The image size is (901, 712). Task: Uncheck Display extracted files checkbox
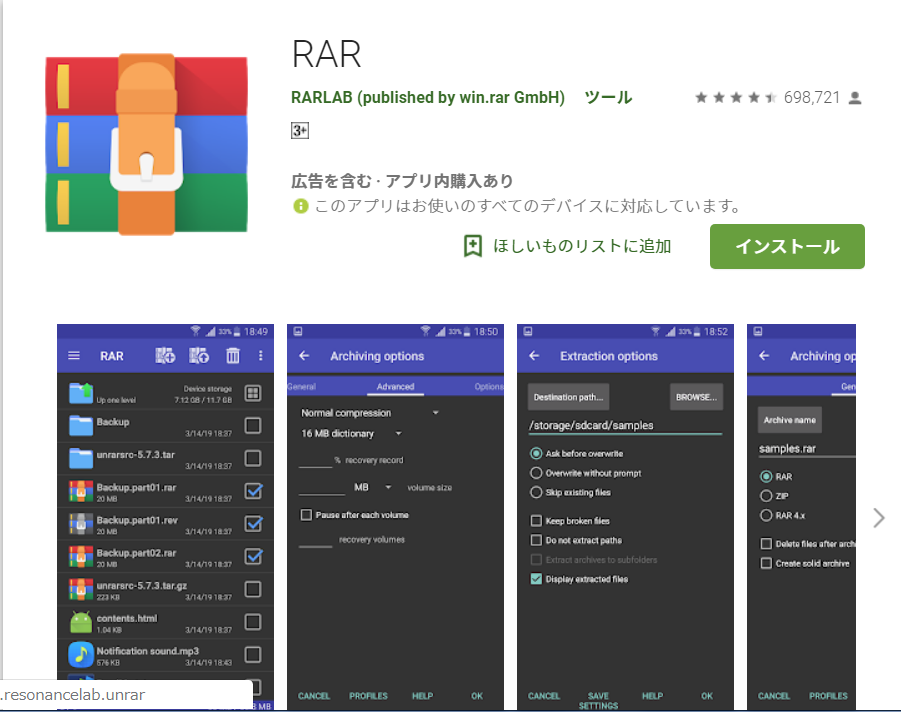pyautogui.click(x=536, y=579)
